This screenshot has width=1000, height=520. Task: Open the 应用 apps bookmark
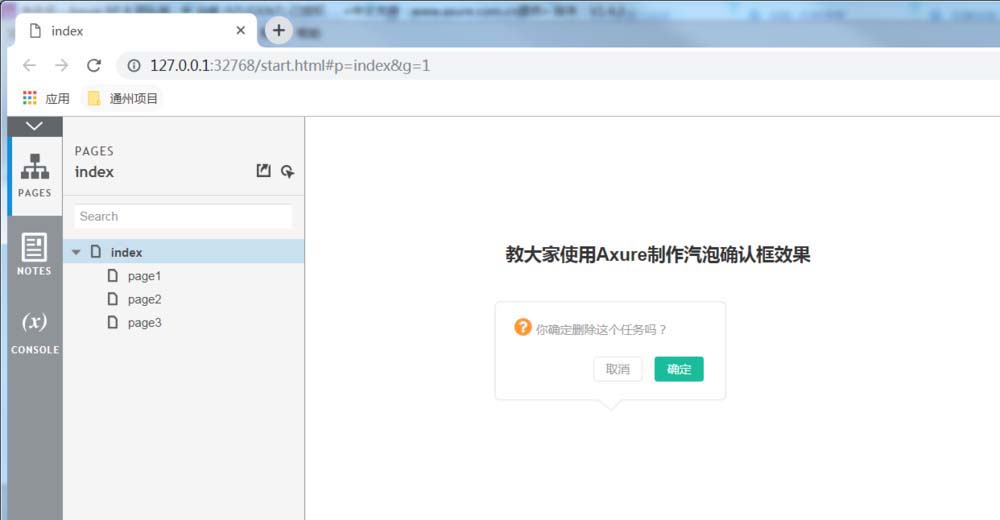pyautogui.click(x=46, y=98)
